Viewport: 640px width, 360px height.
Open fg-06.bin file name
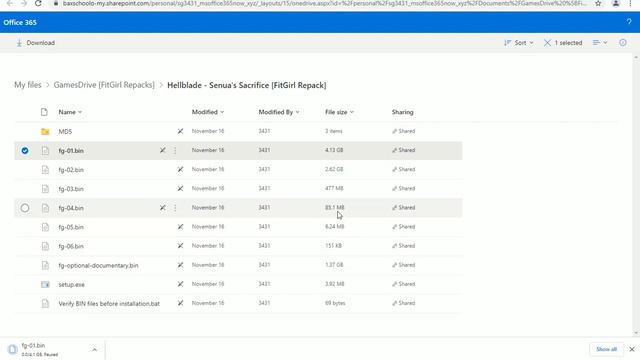pos(71,247)
